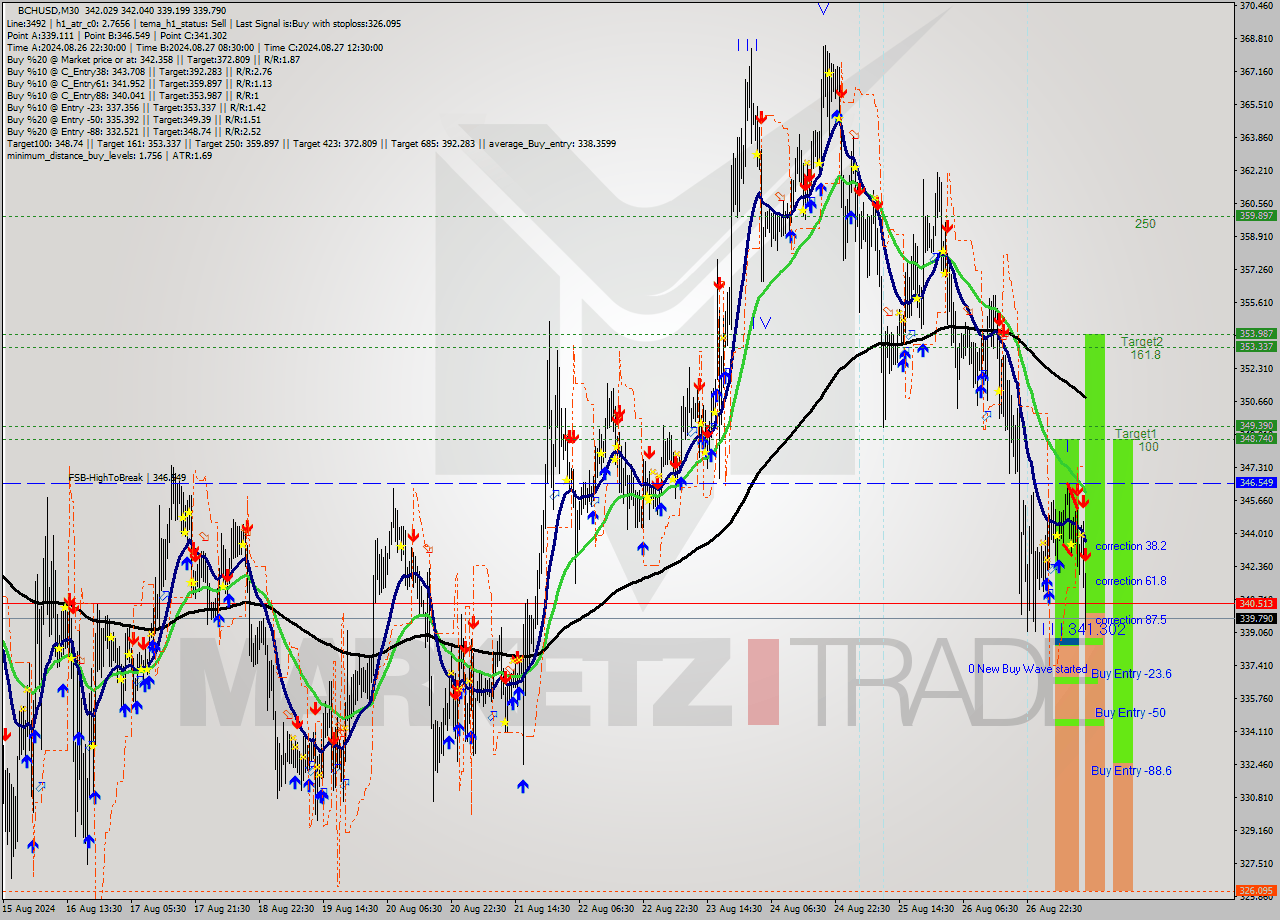This screenshot has height=920, width=1280.
Task: Select the 'Buy Entry -23.6' label
Action: click(x=1131, y=674)
